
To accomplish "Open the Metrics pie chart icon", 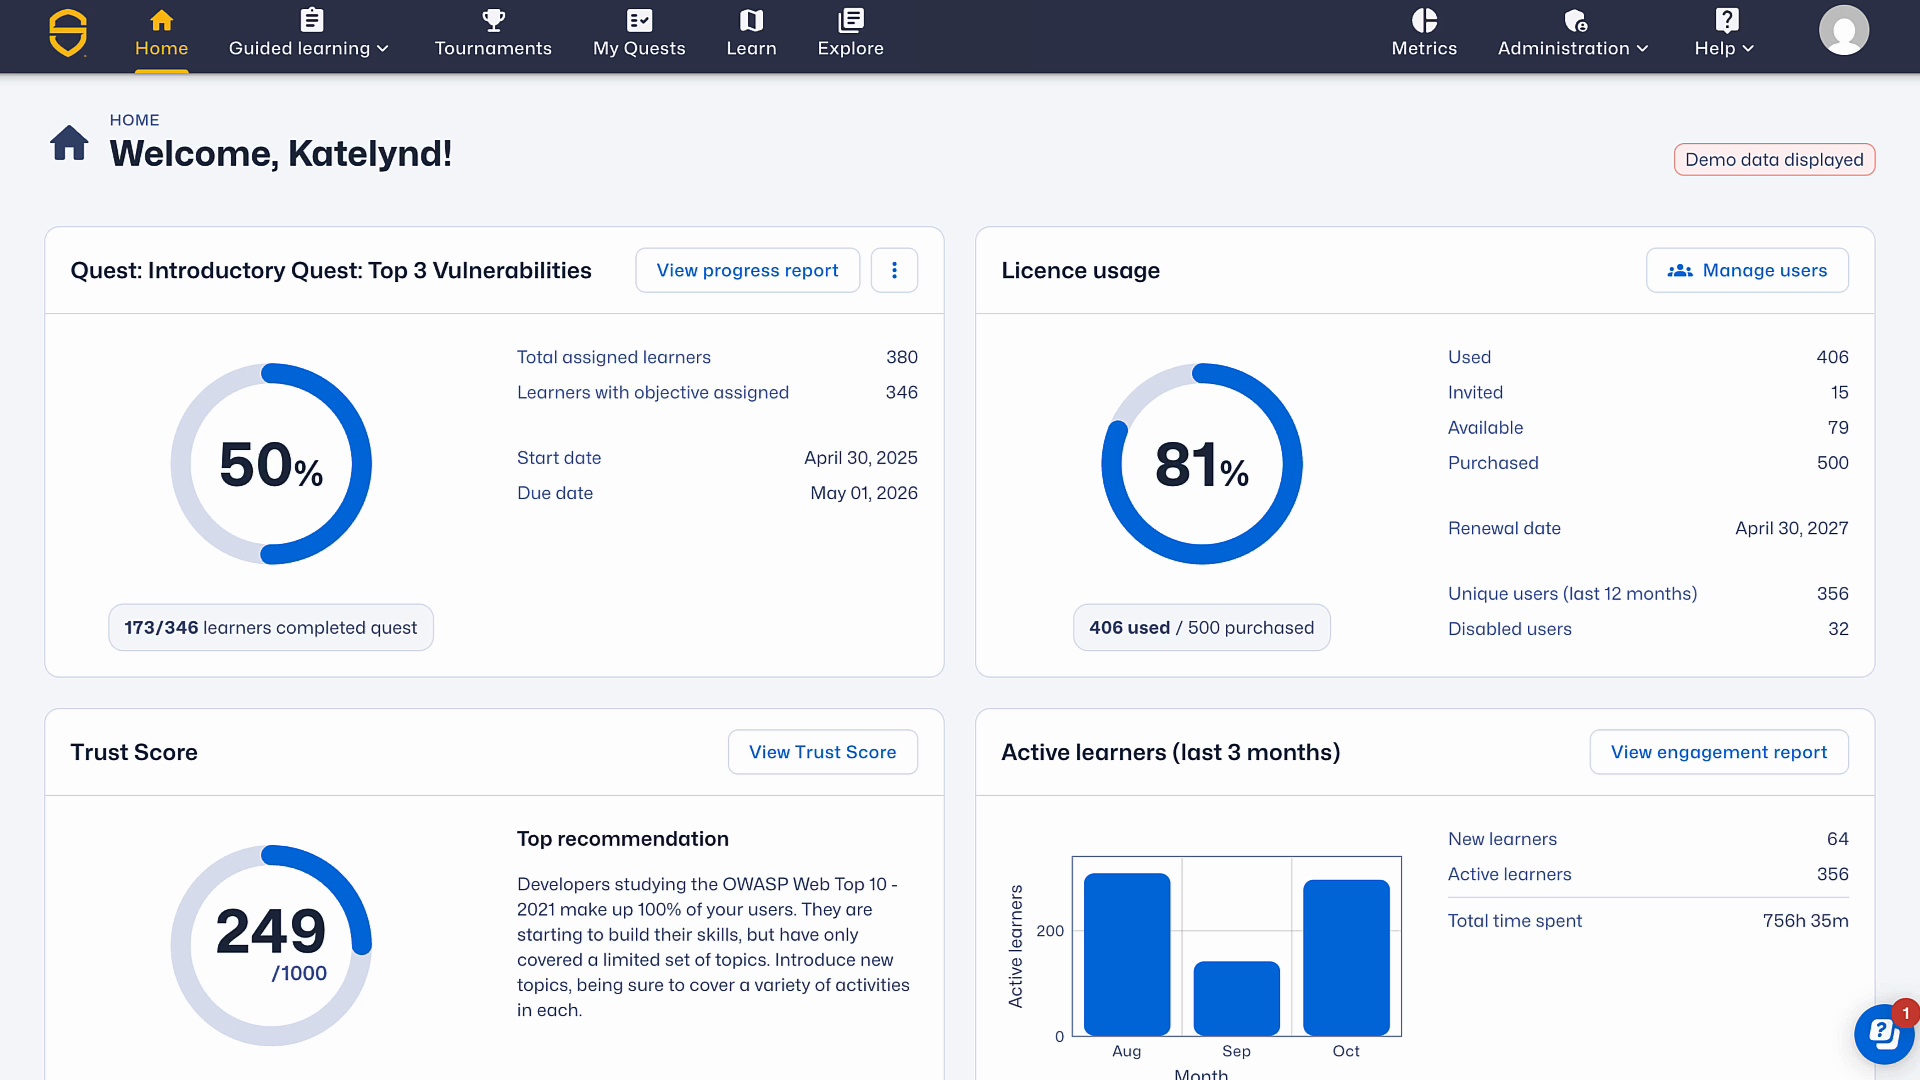I will (1424, 20).
